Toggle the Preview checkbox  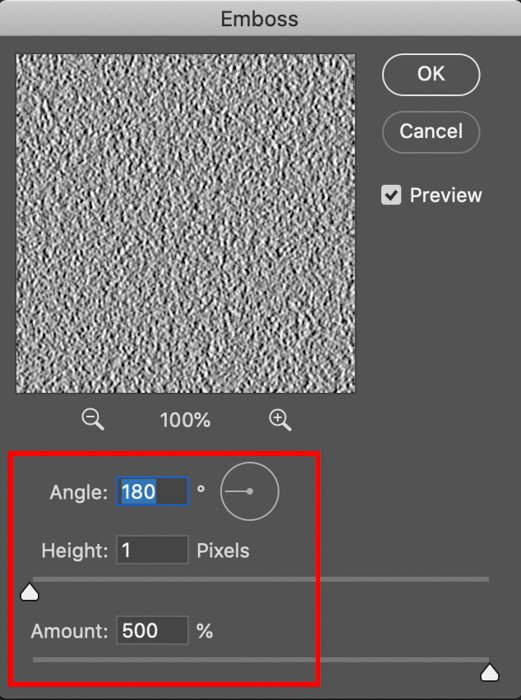pyautogui.click(x=391, y=195)
